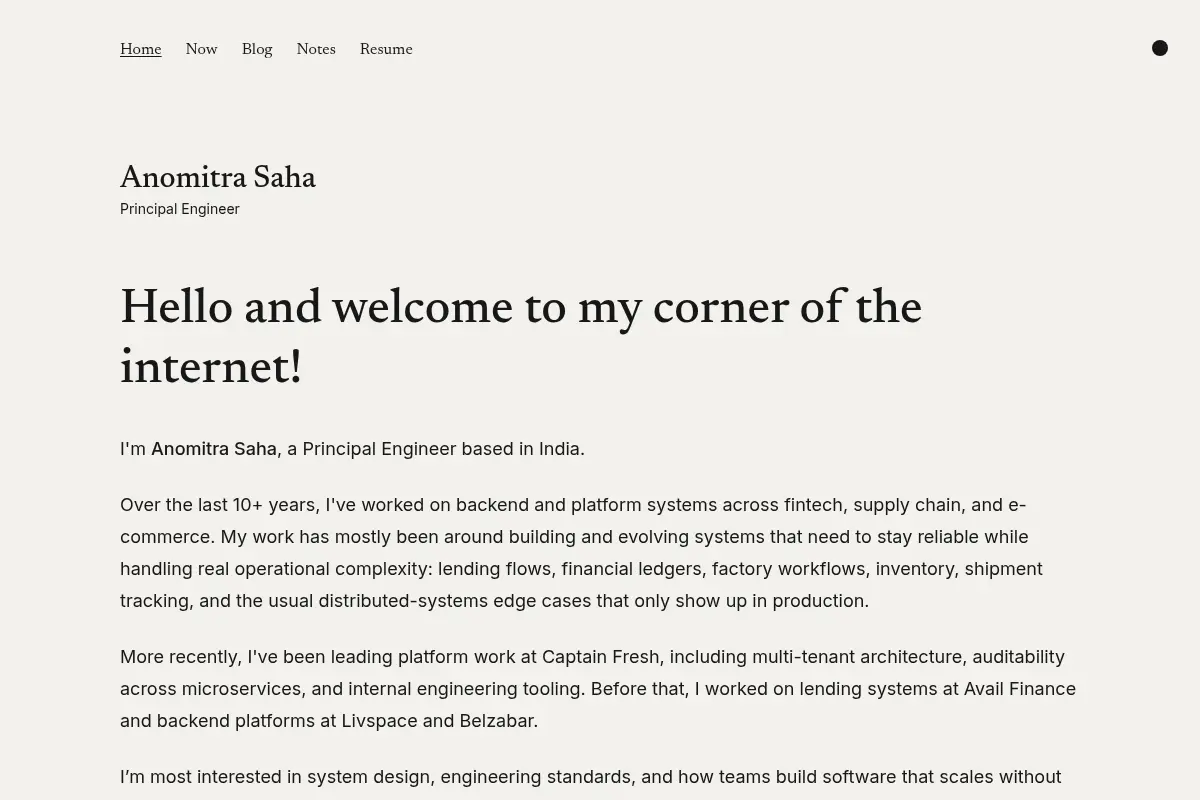The height and width of the screenshot is (800, 1200).
Task: Toggle the dark mode circle icon
Action: pos(1160,48)
